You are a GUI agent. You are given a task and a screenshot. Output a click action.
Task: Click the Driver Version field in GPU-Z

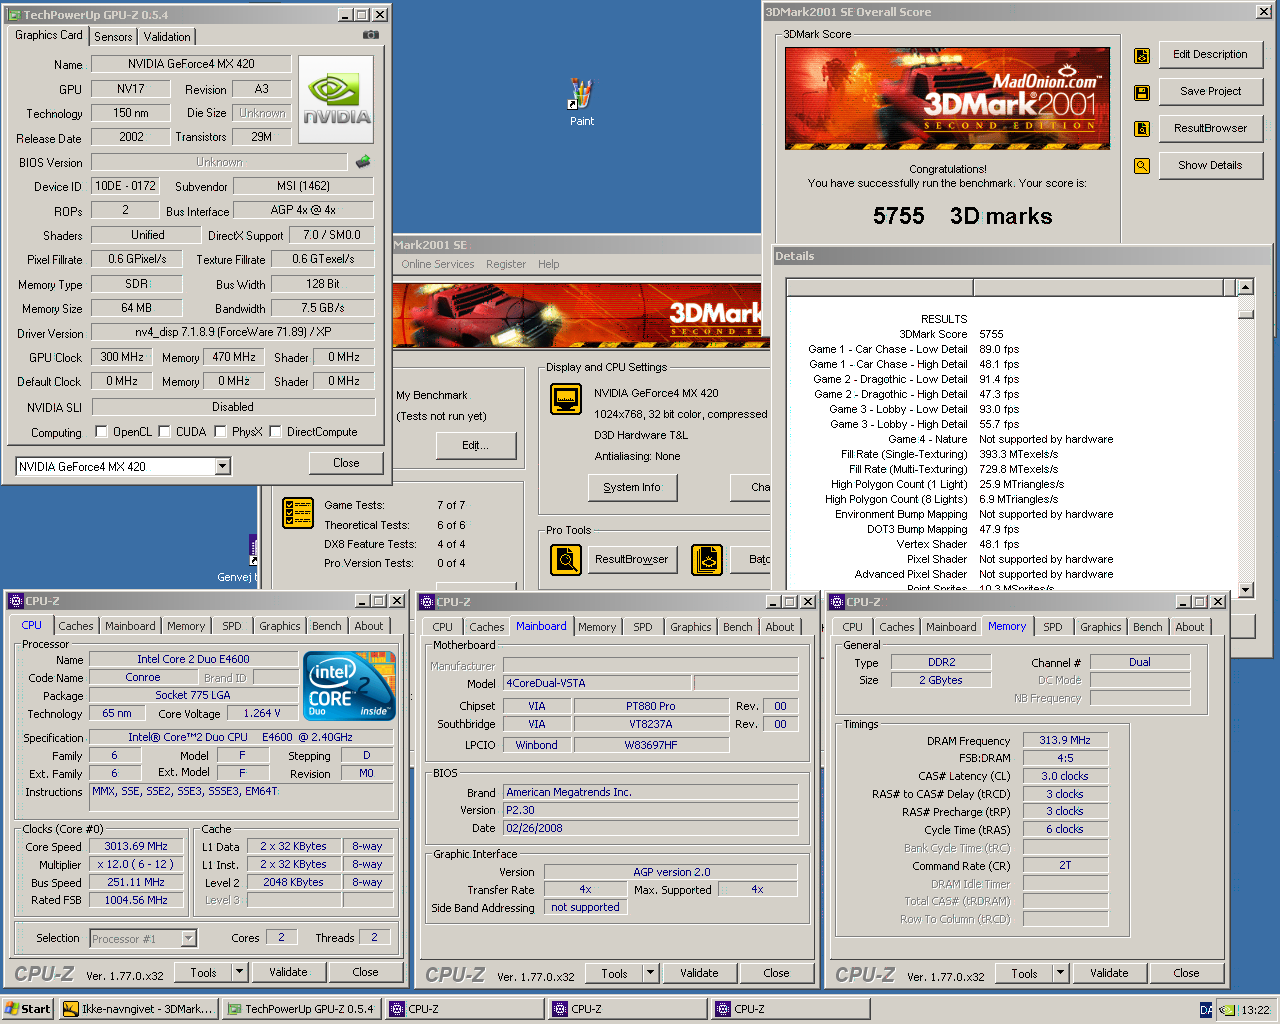point(233,332)
